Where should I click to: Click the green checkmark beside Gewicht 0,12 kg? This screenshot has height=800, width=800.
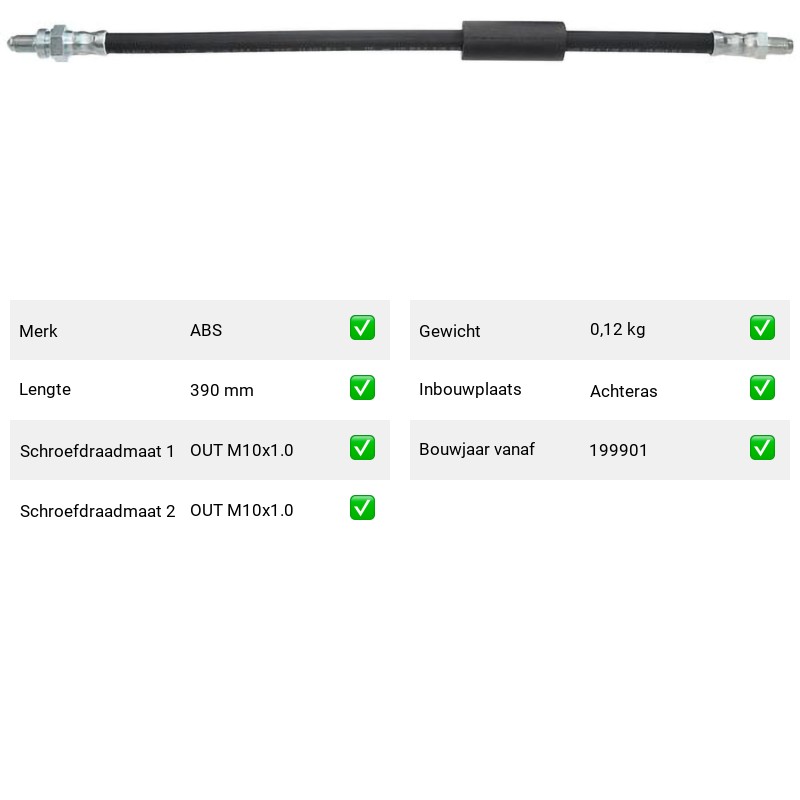point(762,328)
